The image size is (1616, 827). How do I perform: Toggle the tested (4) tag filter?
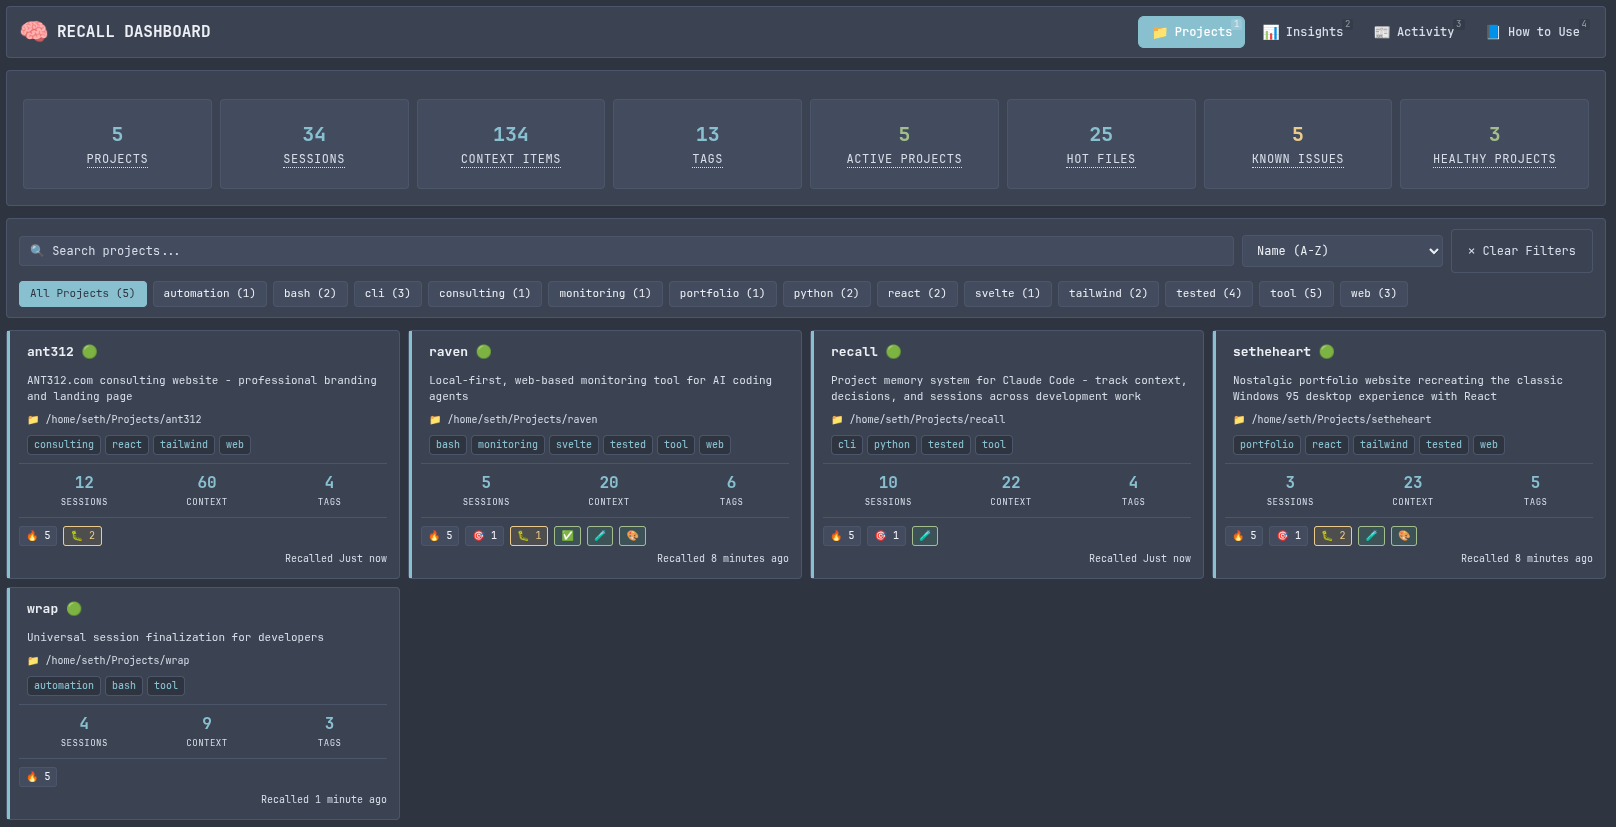[x=1208, y=294]
